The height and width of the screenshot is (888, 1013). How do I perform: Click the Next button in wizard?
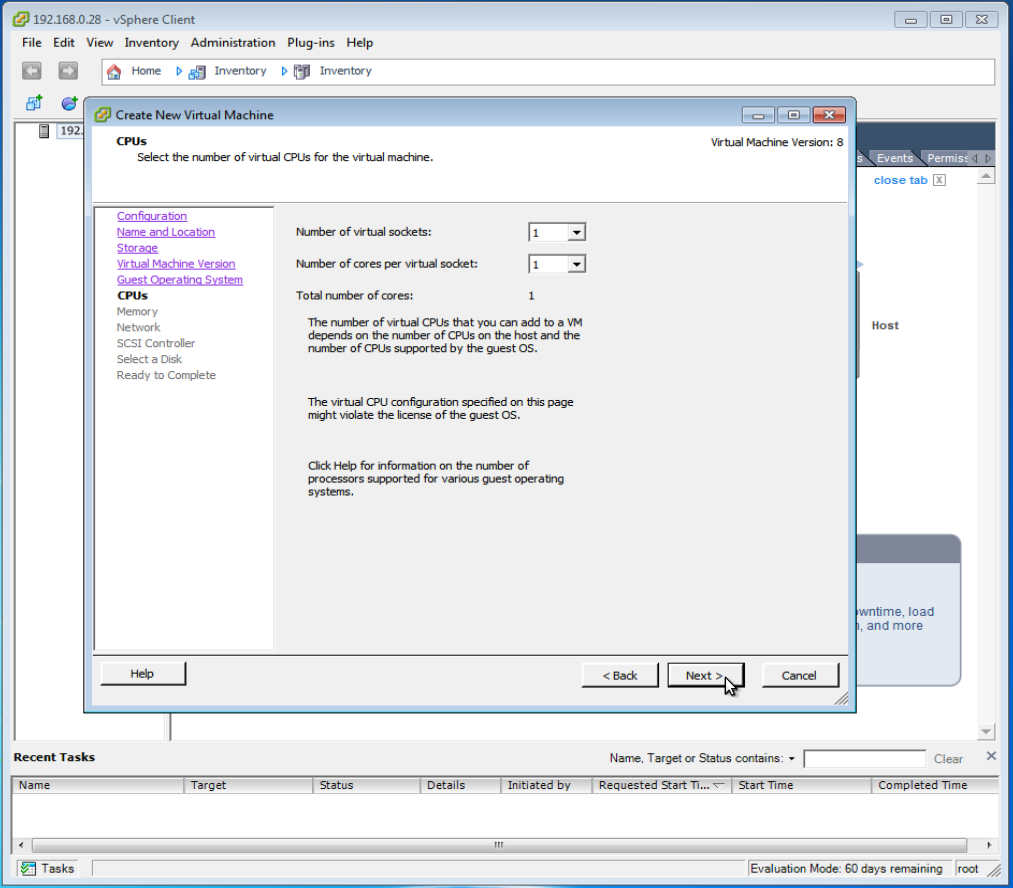(705, 676)
